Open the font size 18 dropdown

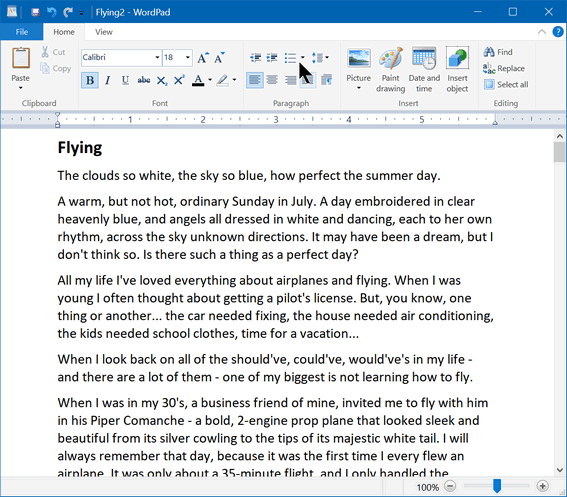pyautogui.click(x=188, y=58)
